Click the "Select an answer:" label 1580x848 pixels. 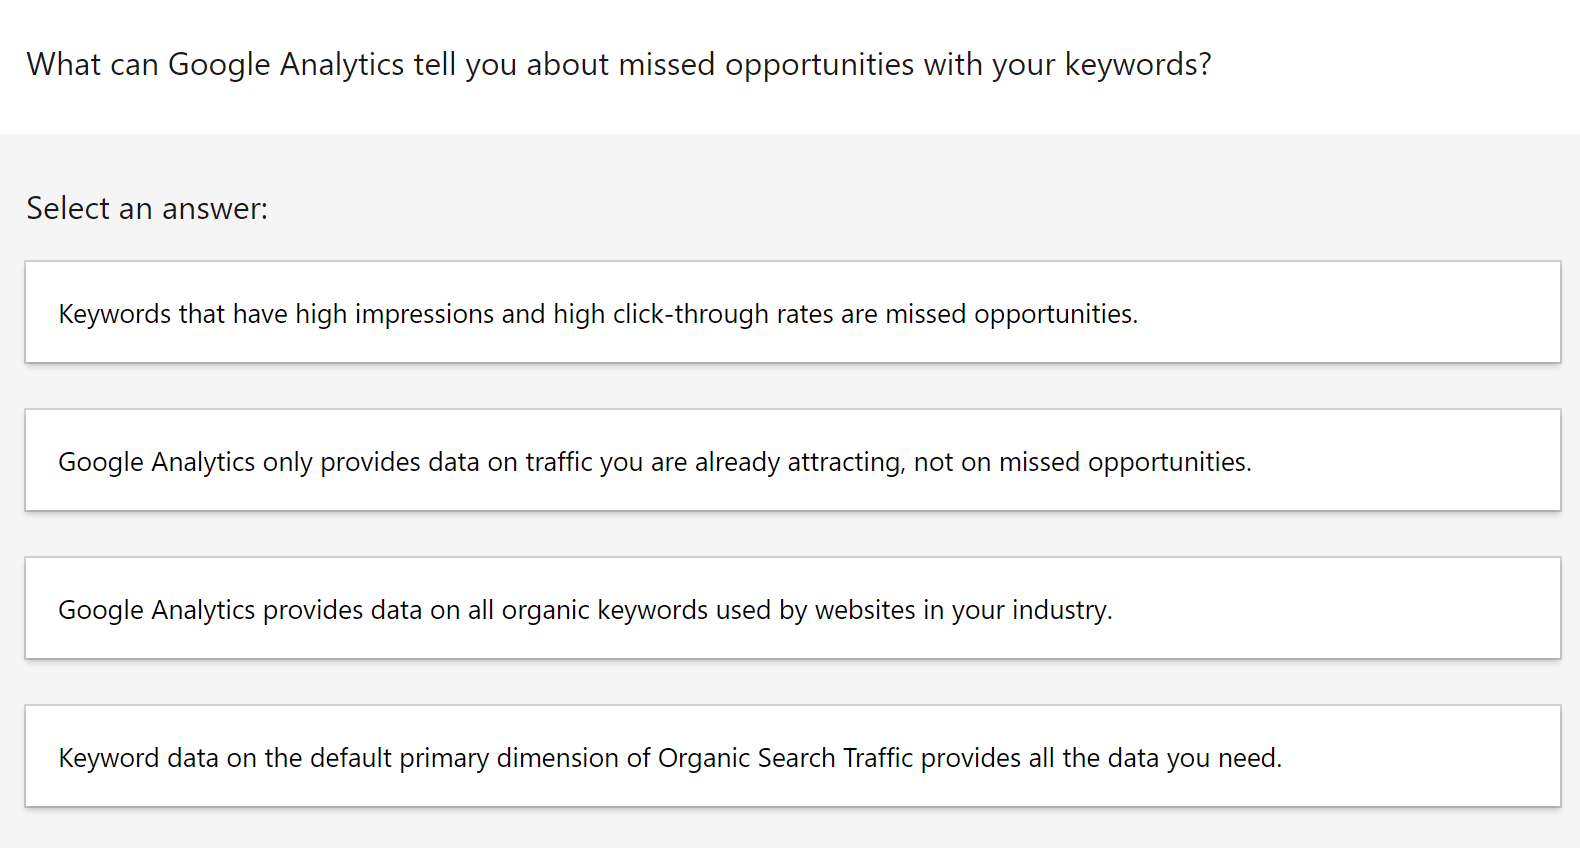click(147, 209)
